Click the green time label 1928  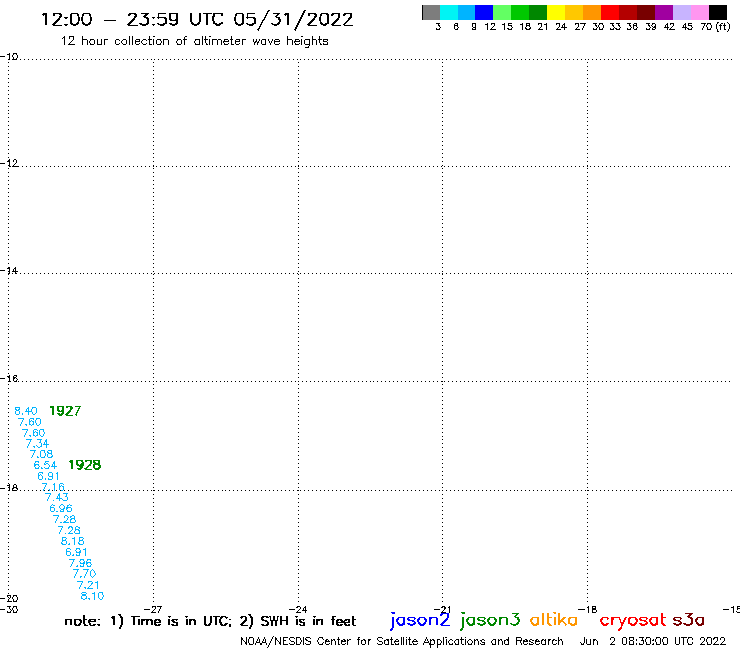click(85, 465)
